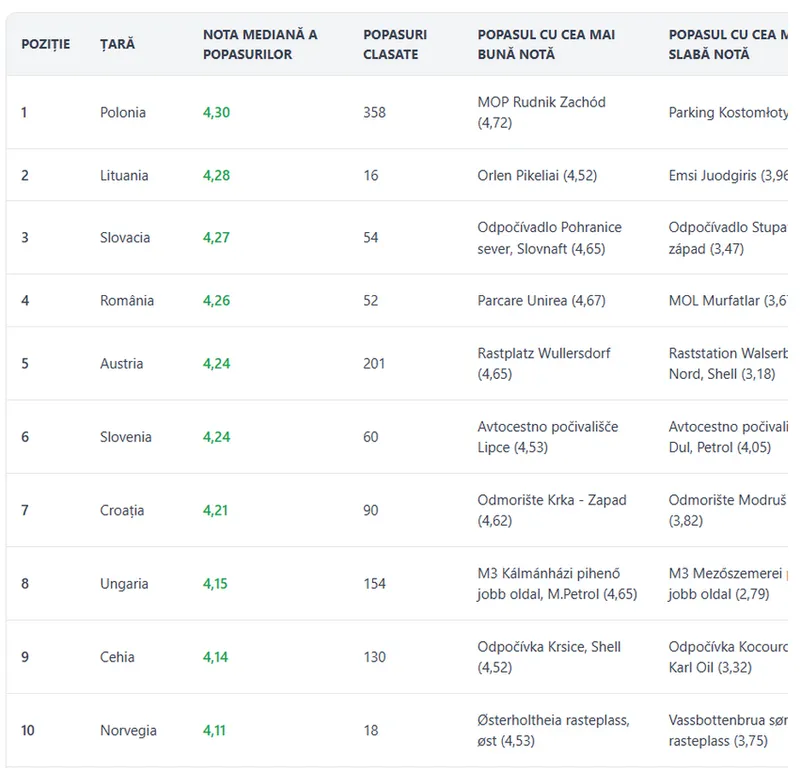Click the median score 4,28
Screen dimensions: 800x768
(216, 176)
